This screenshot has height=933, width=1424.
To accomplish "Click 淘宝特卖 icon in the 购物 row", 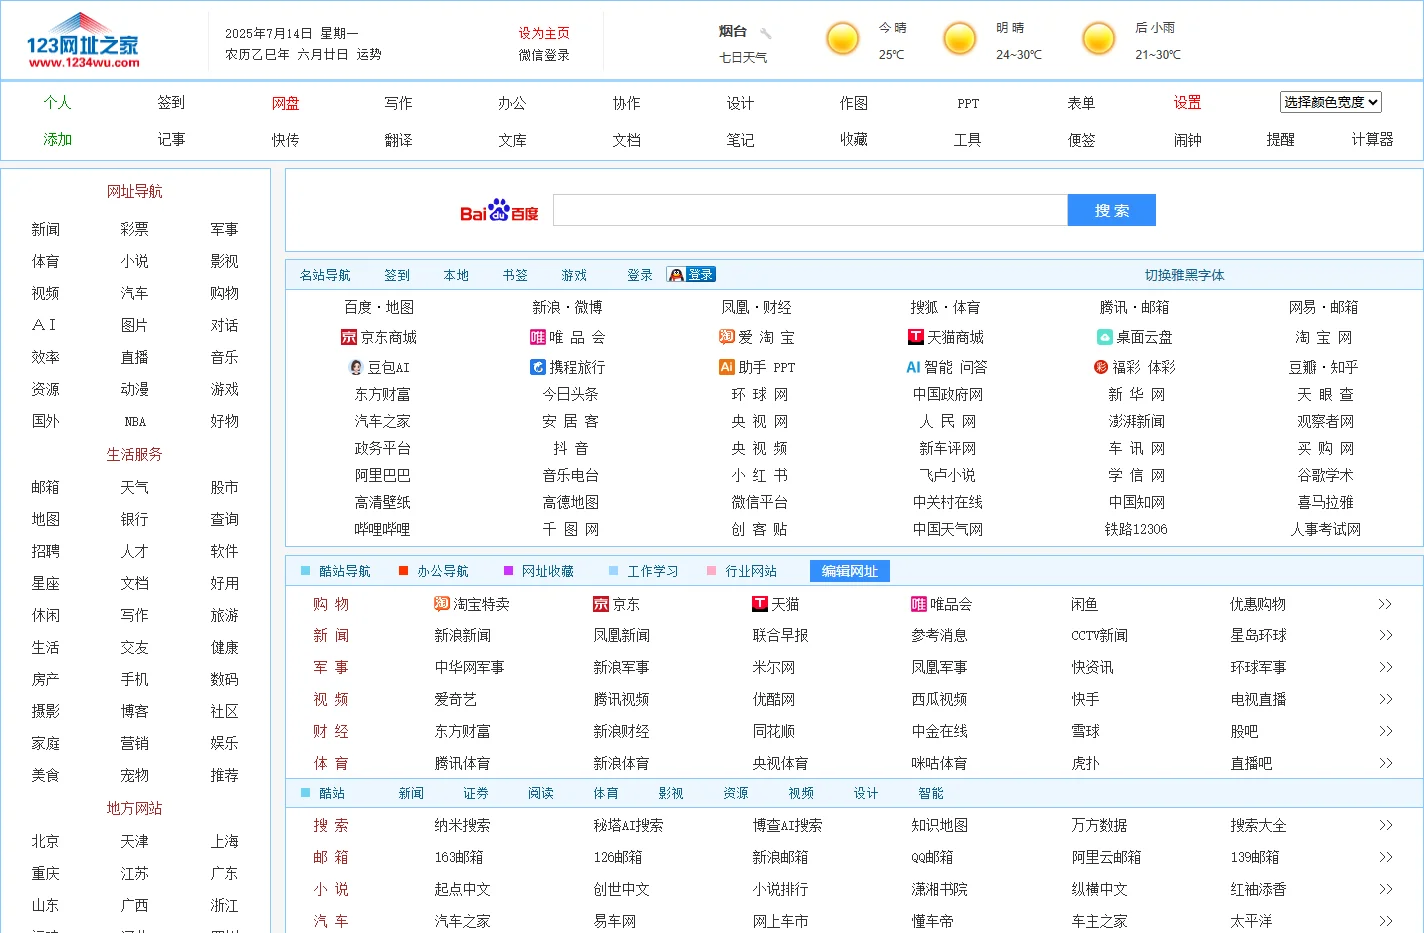I will click(442, 604).
